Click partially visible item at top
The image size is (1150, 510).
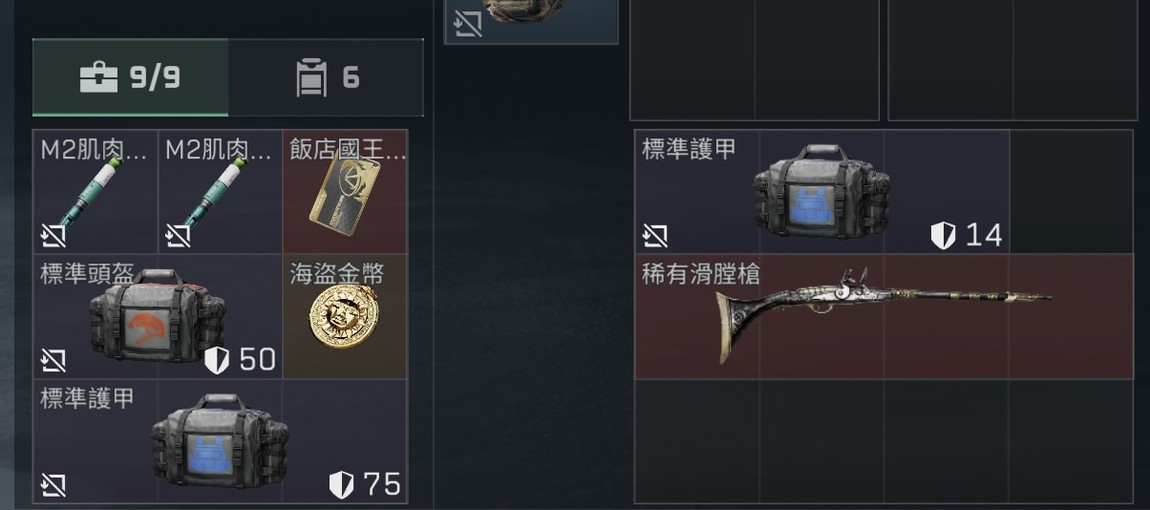pyautogui.click(x=531, y=21)
